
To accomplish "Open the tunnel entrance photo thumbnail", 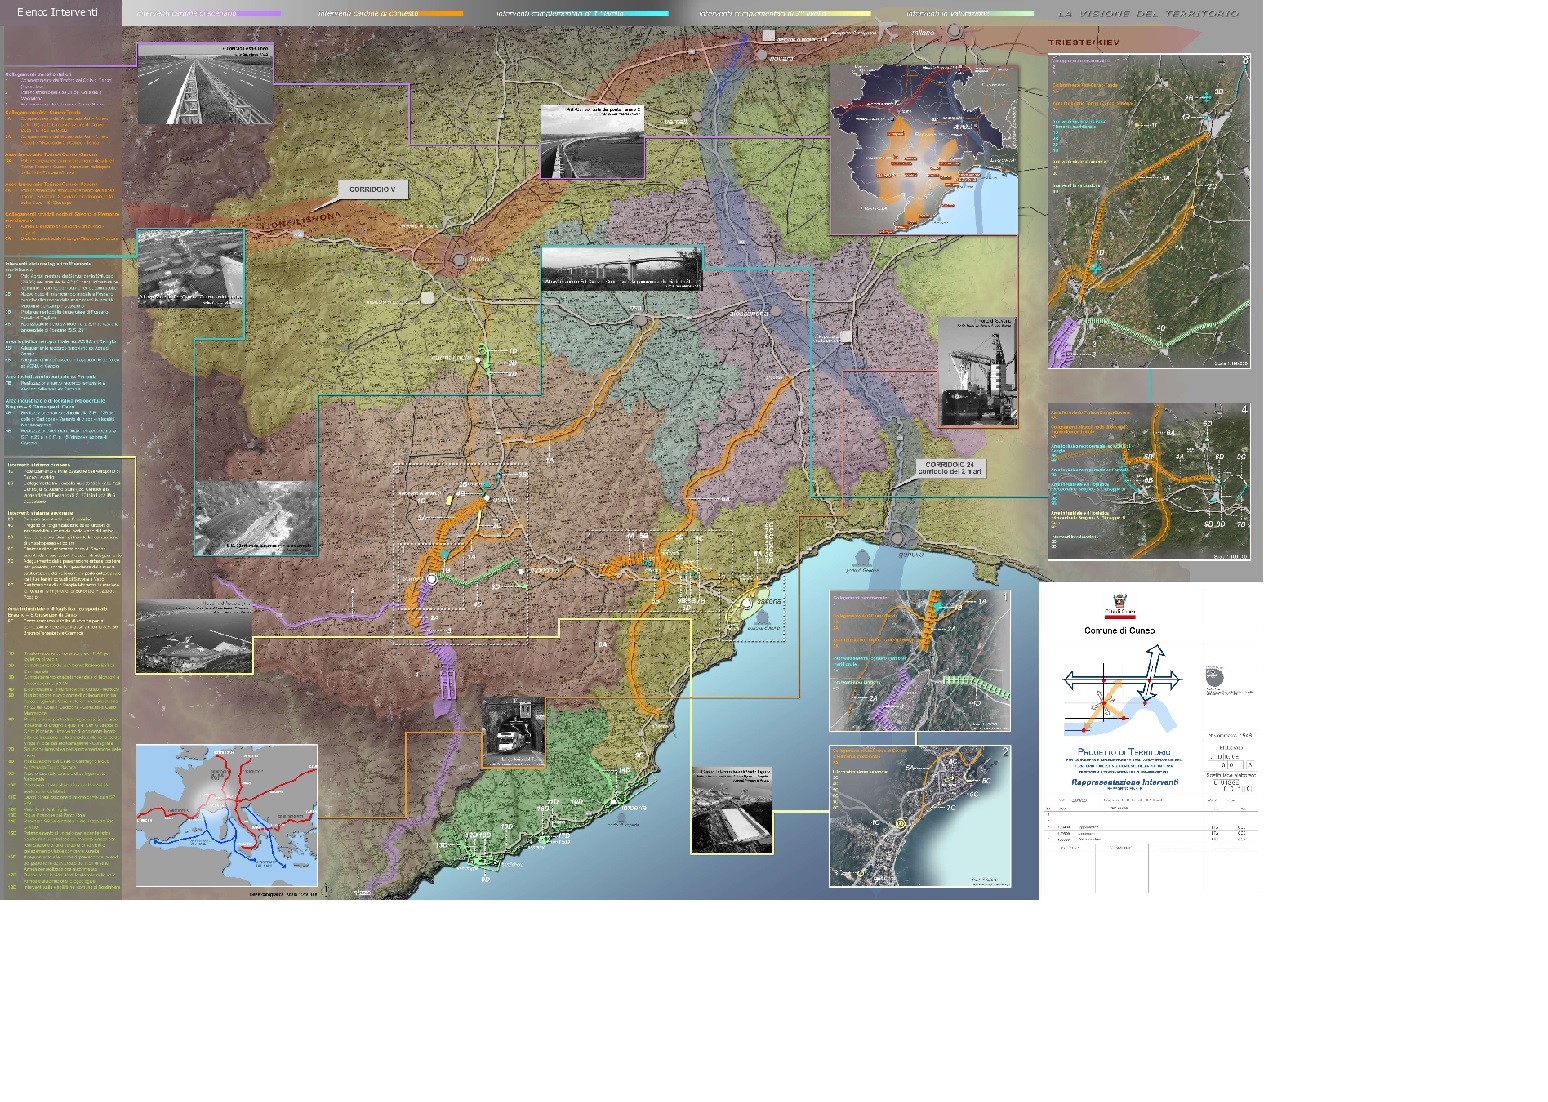I will pos(514,732).
